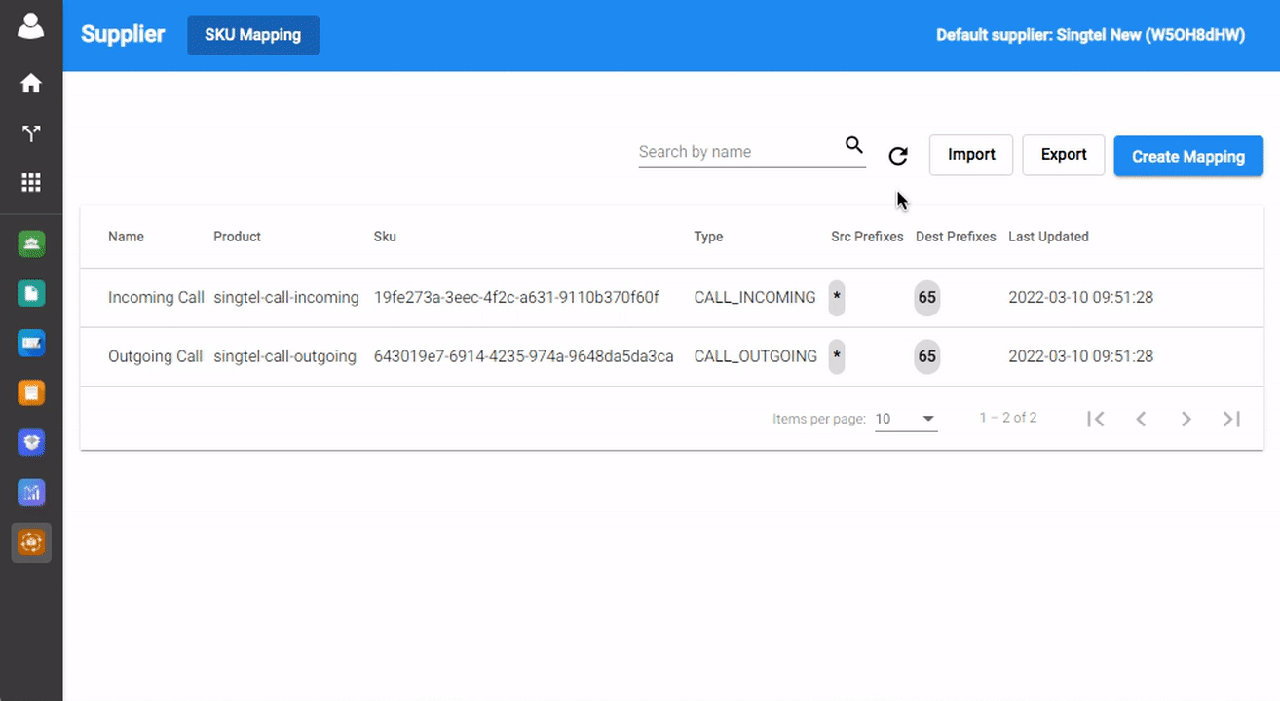Click the 65 dest prefix chip in Outgoing Call row
Image resolution: width=1280 pixels, height=701 pixels.
coord(927,356)
